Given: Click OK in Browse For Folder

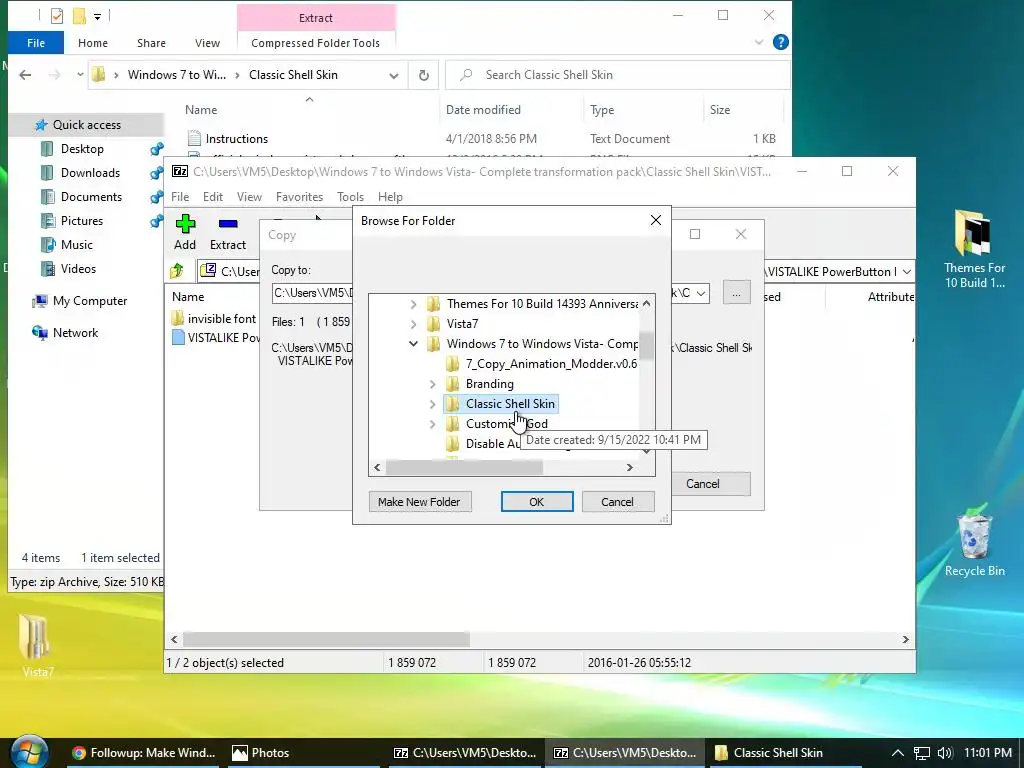Looking at the screenshot, I should 537,502.
